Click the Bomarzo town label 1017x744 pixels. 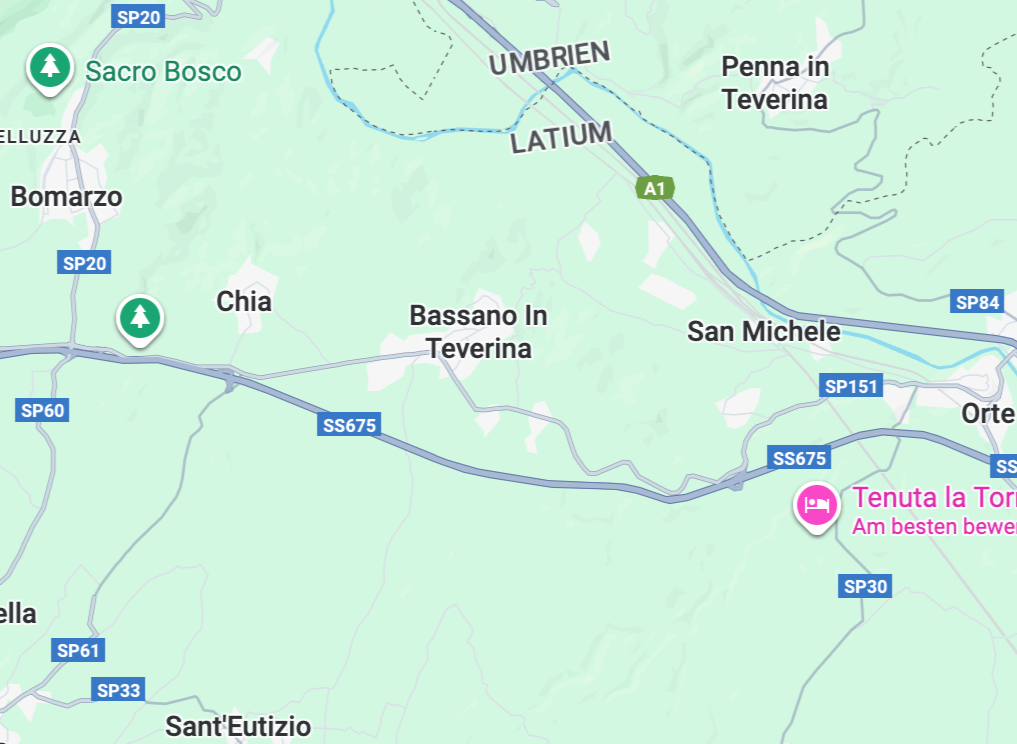66,197
